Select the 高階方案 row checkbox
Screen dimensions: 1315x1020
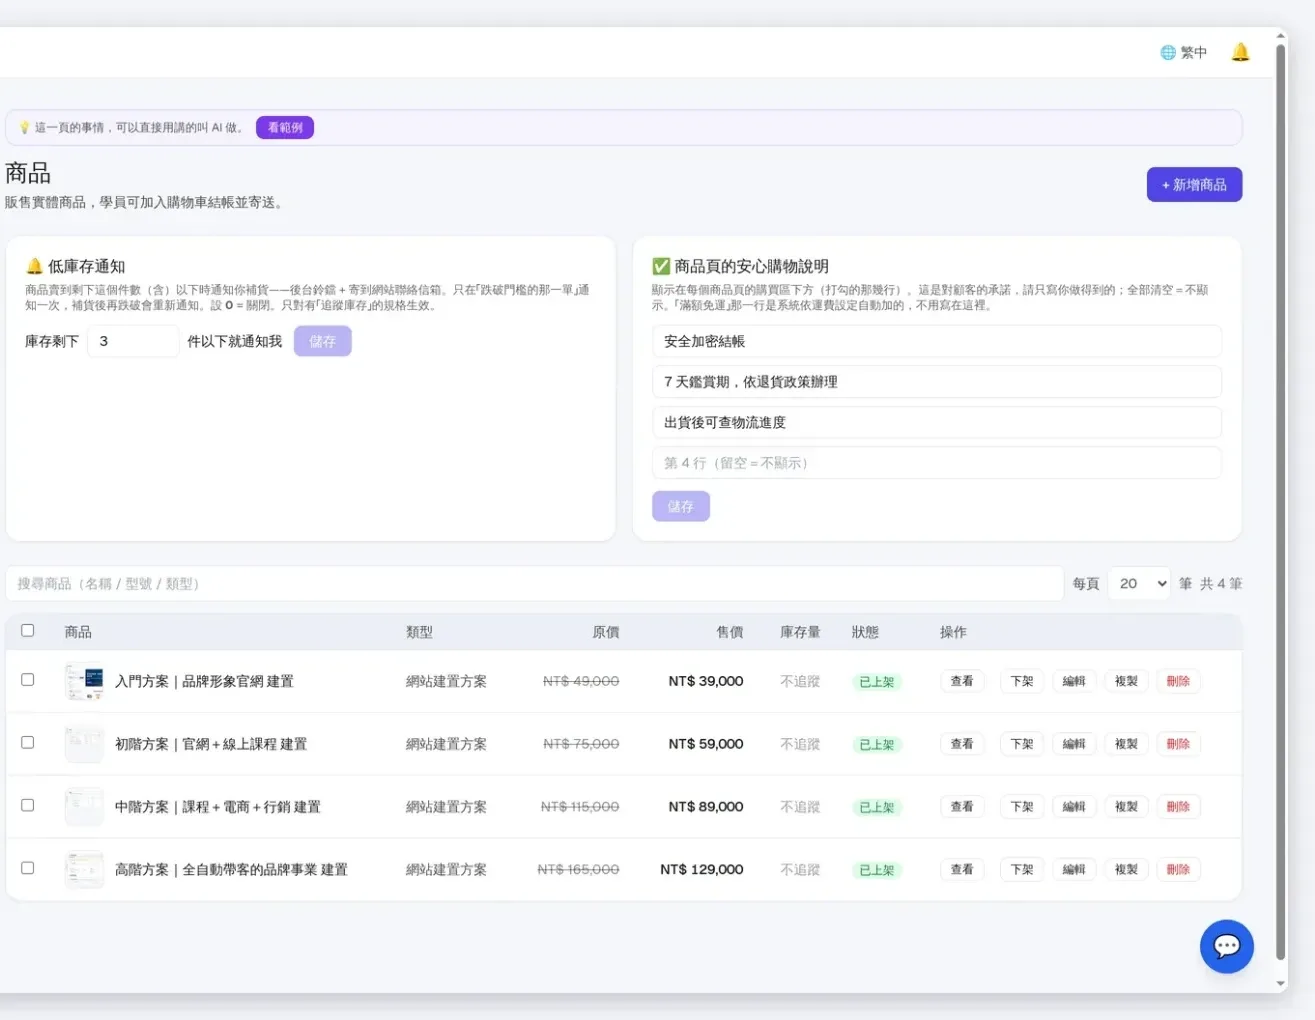tap(28, 869)
